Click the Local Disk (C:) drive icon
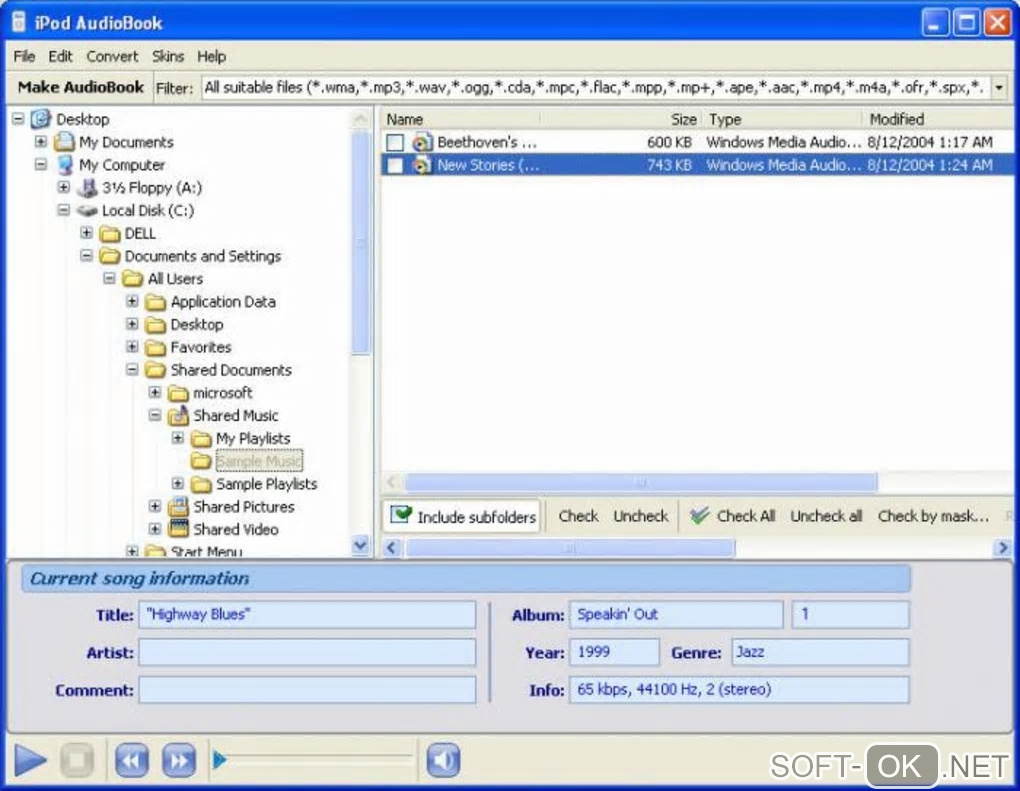The image size is (1020, 791). click(87, 211)
